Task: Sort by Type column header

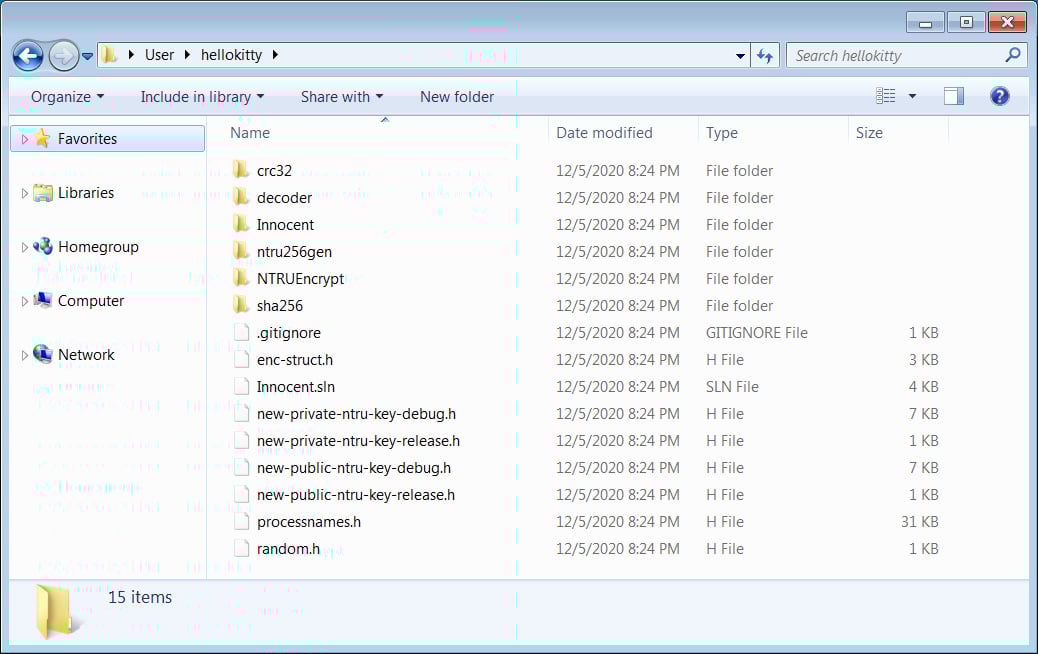Action: 722,133
